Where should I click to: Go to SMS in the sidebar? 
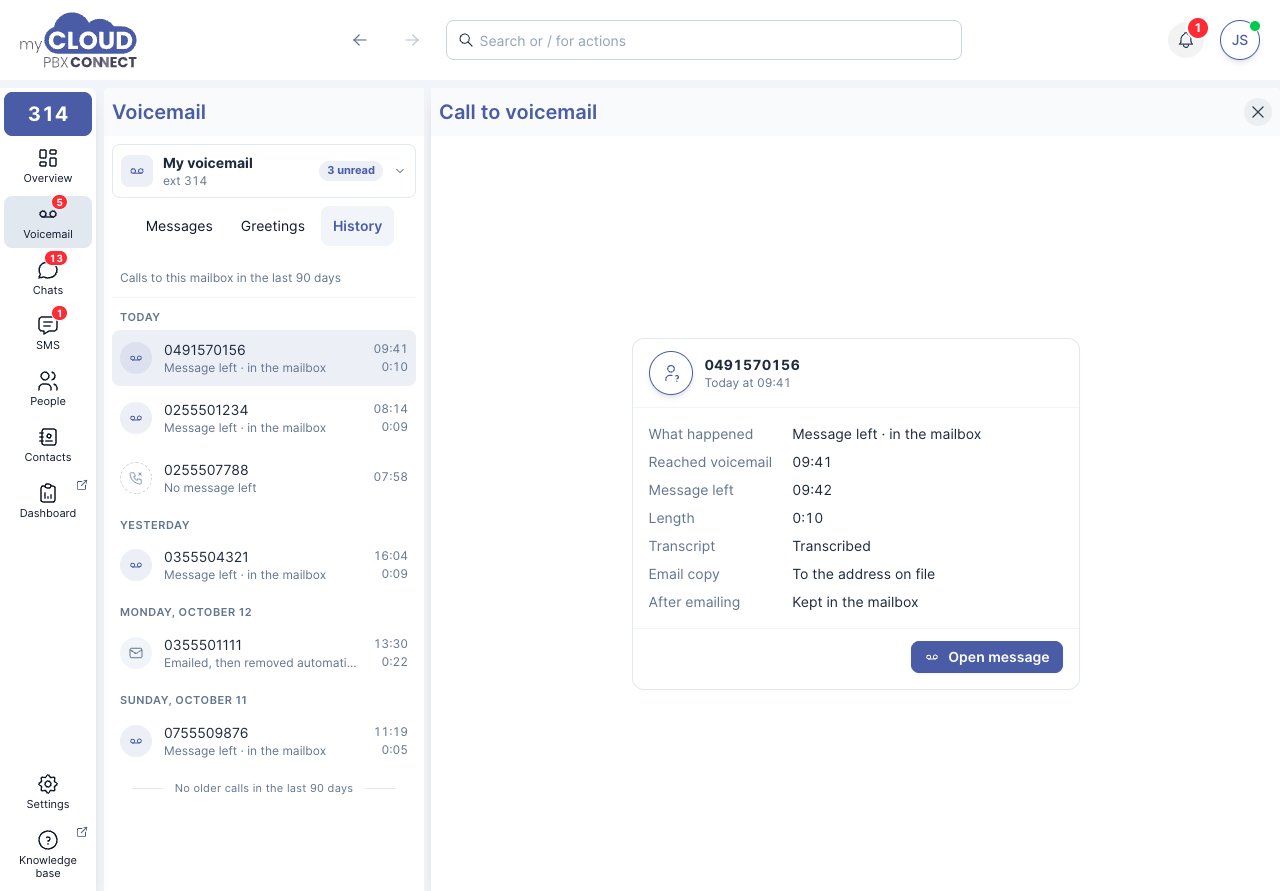point(48,333)
